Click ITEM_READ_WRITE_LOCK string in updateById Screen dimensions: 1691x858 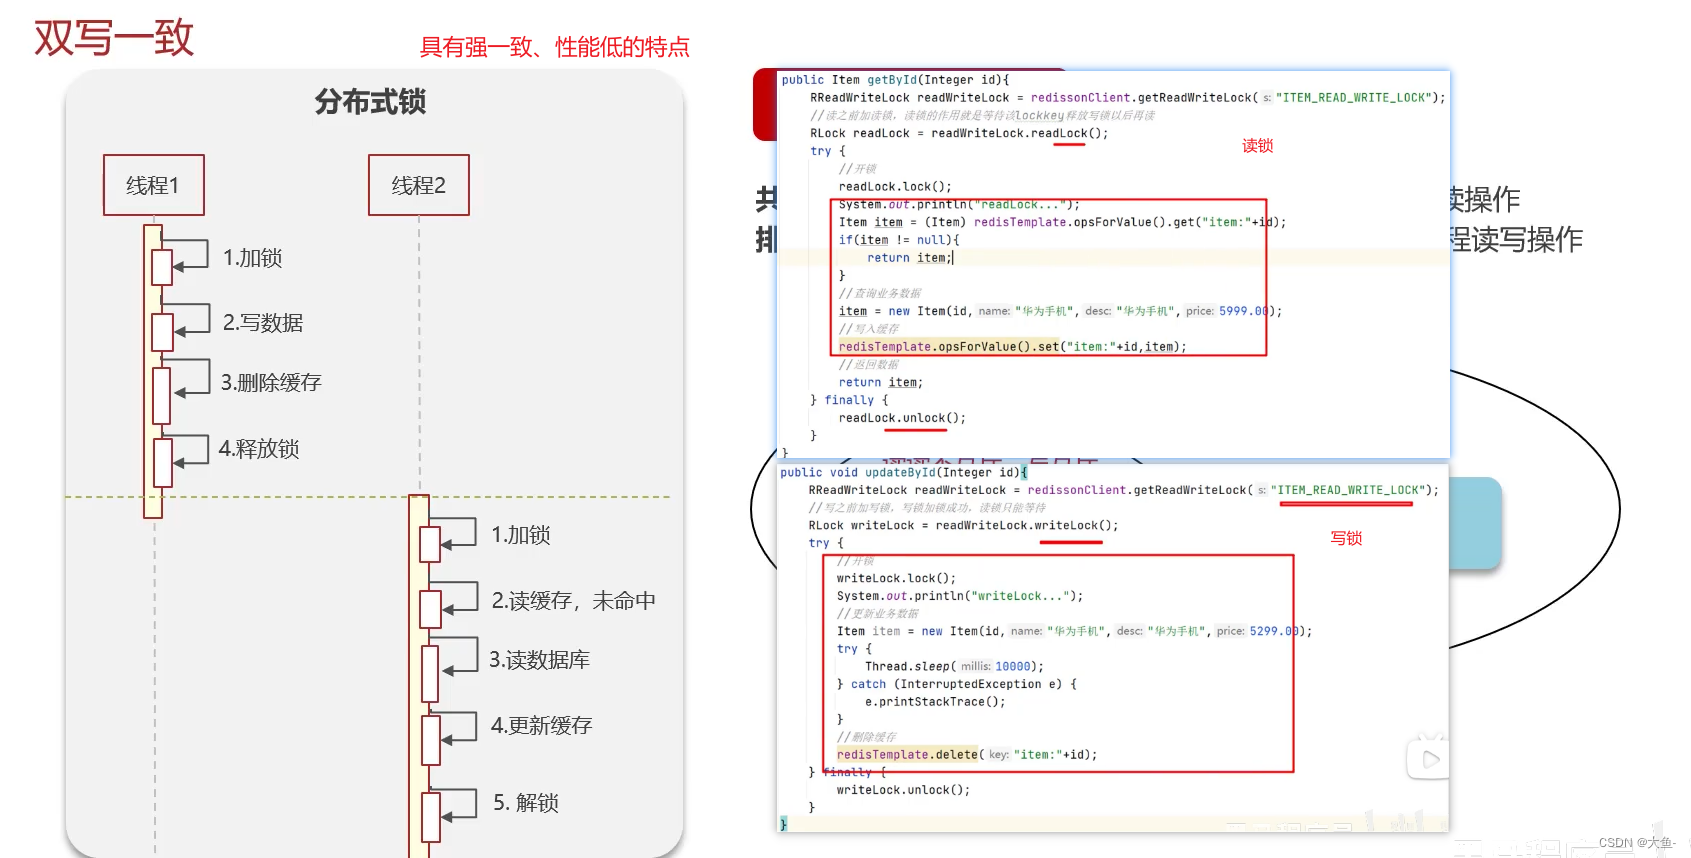[x=1349, y=490]
